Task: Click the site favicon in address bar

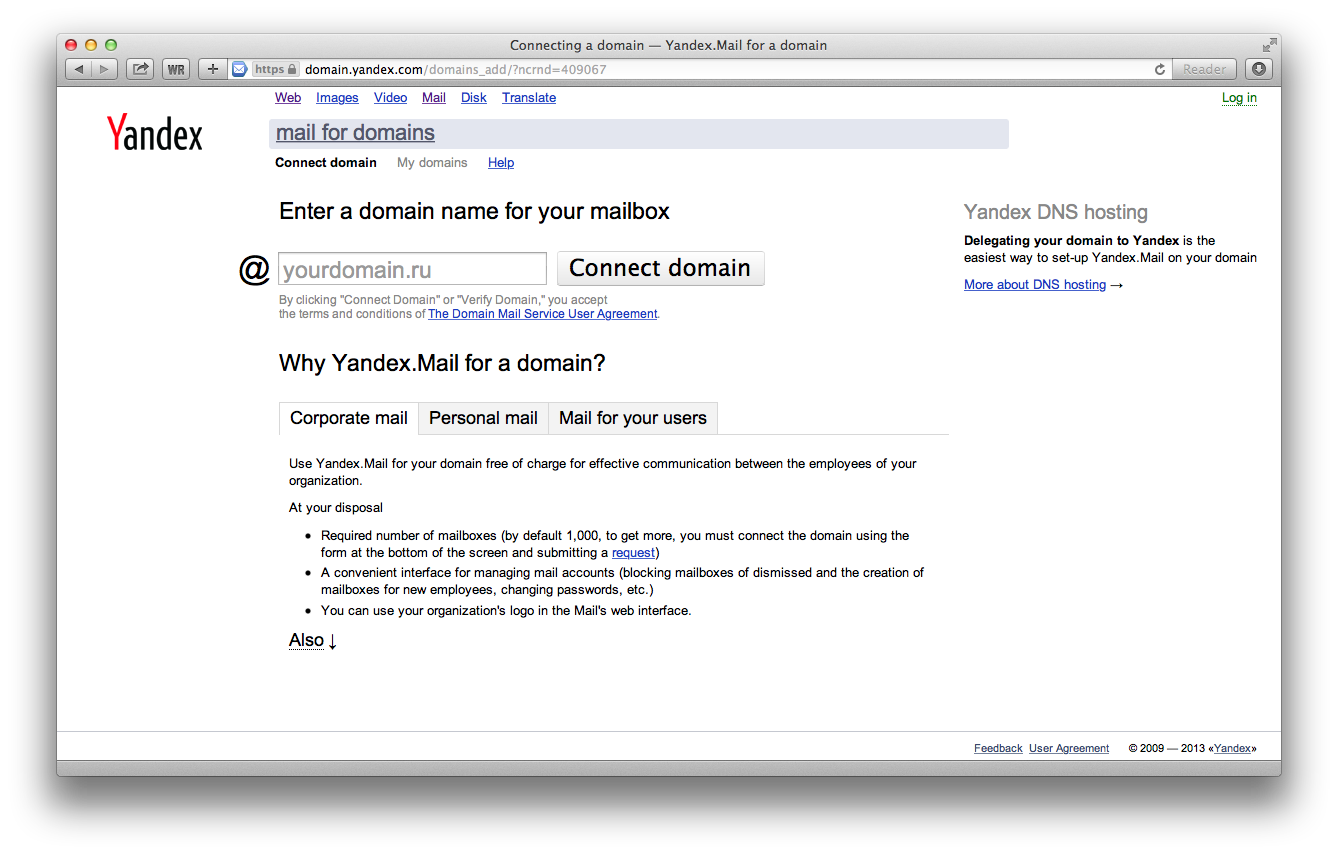Action: [240, 69]
